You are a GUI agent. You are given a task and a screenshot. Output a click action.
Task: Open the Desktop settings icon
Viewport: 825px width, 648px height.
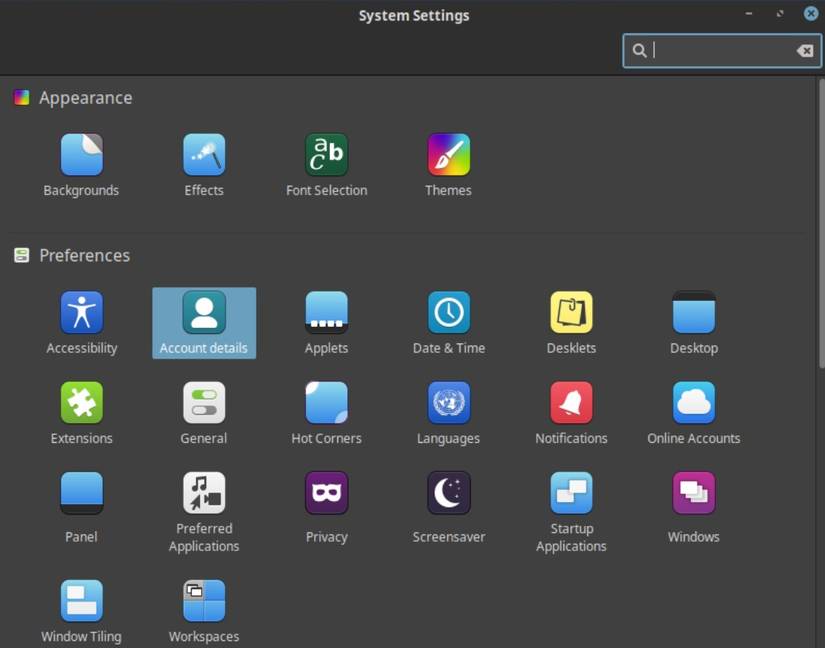point(693,312)
